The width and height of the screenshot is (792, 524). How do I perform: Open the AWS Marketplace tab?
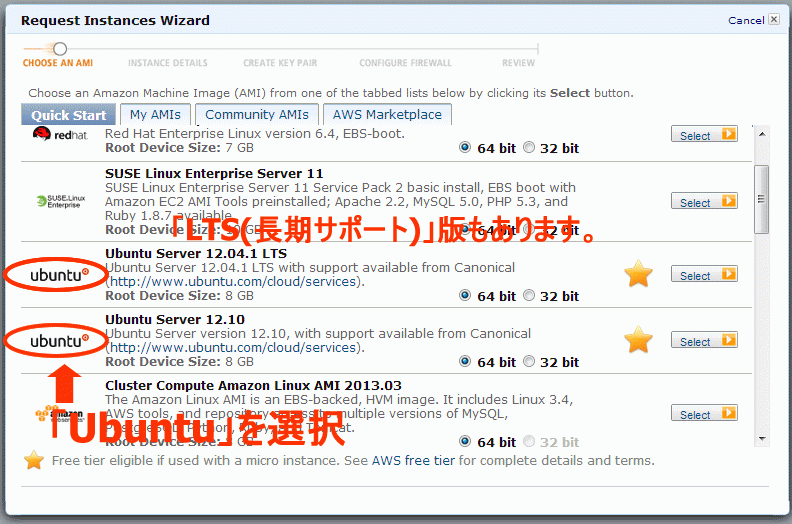coord(387,115)
